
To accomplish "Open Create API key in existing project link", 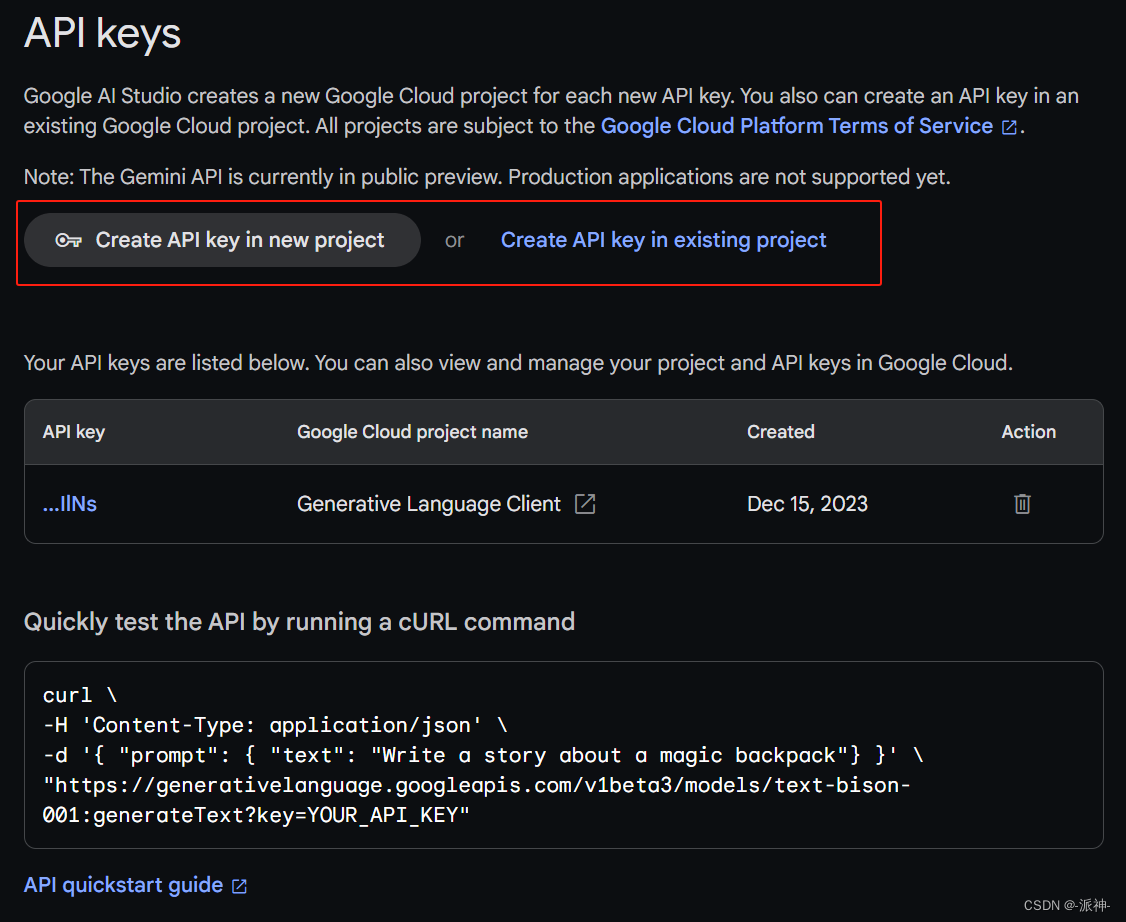I will [x=664, y=240].
